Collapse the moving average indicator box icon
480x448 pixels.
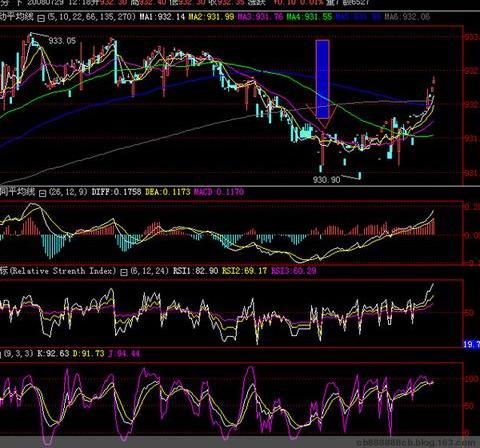coord(41,18)
